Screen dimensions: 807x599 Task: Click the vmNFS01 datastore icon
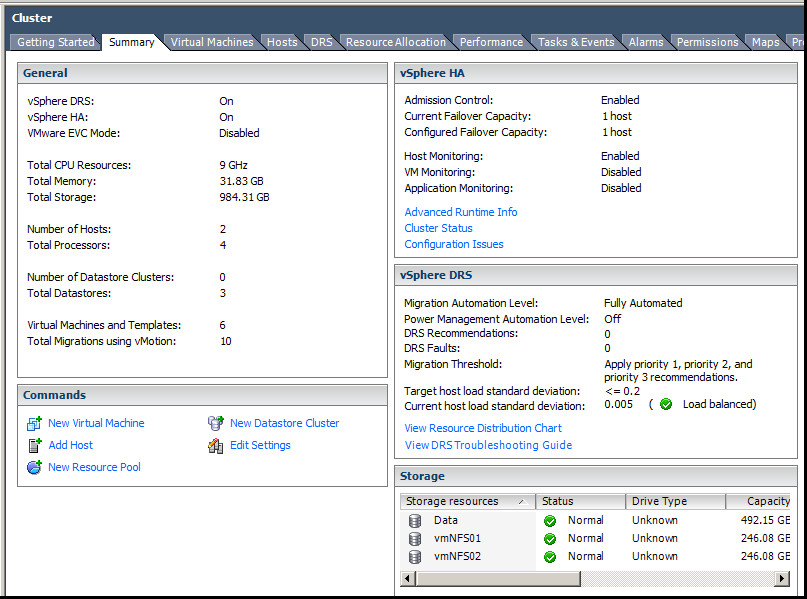pos(415,539)
